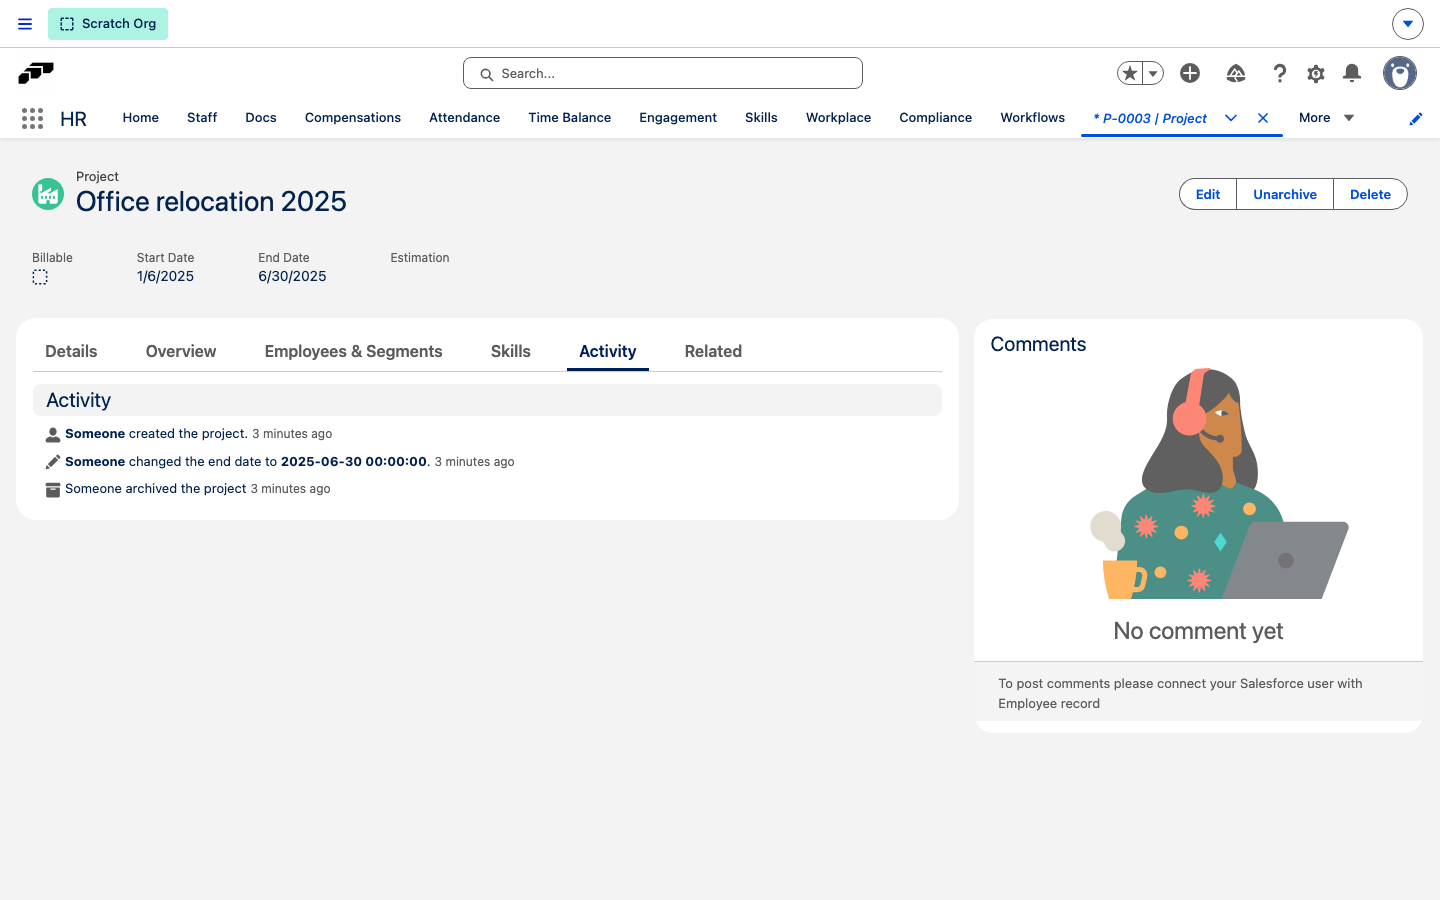Image resolution: width=1440 pixels, height=900 pixels.
Task: Open the Trailhead guidance icon
Action: pos(1236,73)
